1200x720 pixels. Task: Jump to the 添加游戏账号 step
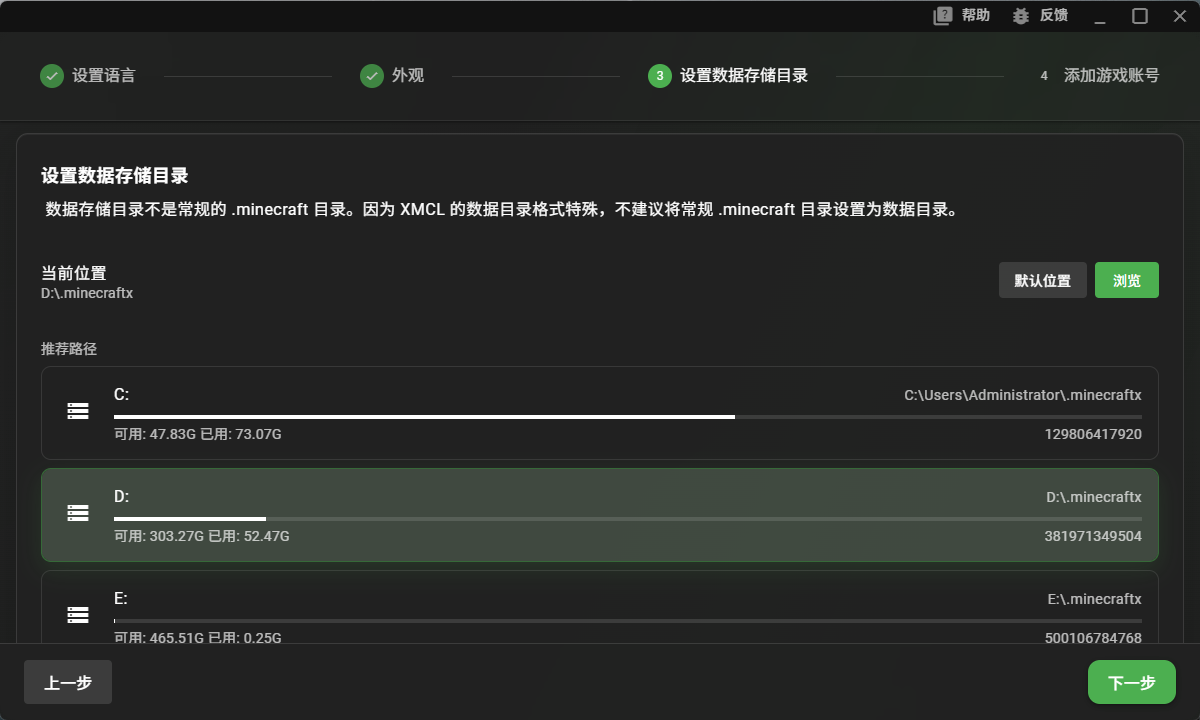(1112, 76)
